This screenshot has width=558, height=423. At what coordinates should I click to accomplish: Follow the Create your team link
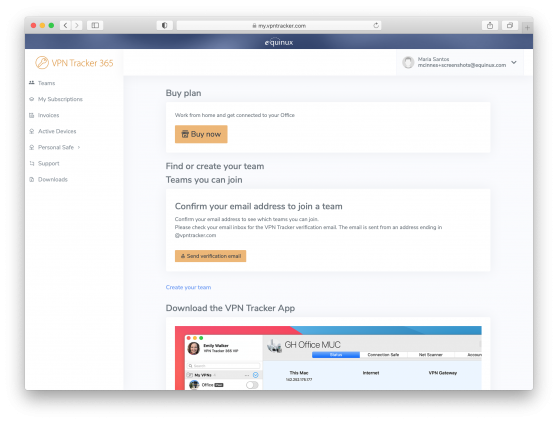[x=188, y=287]
